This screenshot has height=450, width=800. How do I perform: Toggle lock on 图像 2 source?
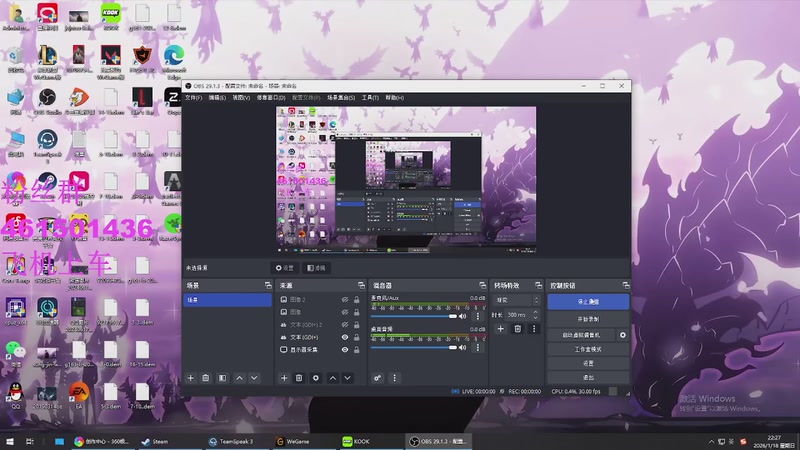pyautogui.click(x=357, y=300)
